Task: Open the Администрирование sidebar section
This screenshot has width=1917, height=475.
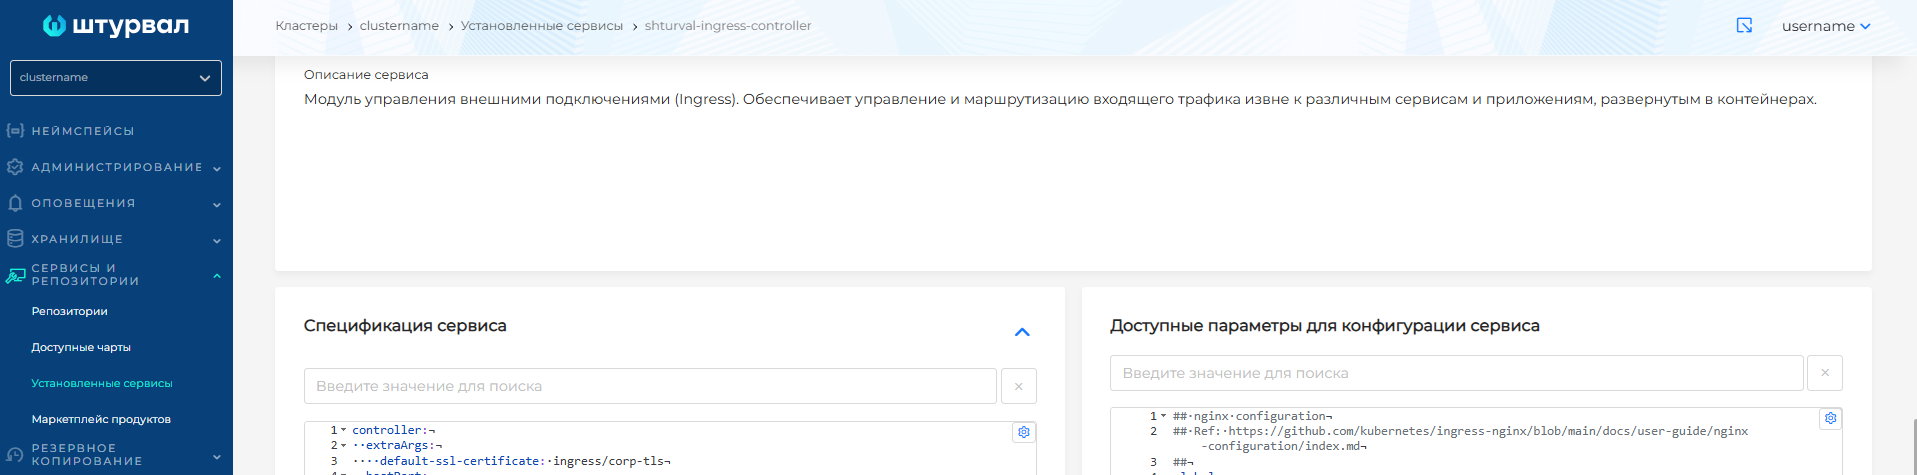Action: pyautogui.click(x=116, y=167)
